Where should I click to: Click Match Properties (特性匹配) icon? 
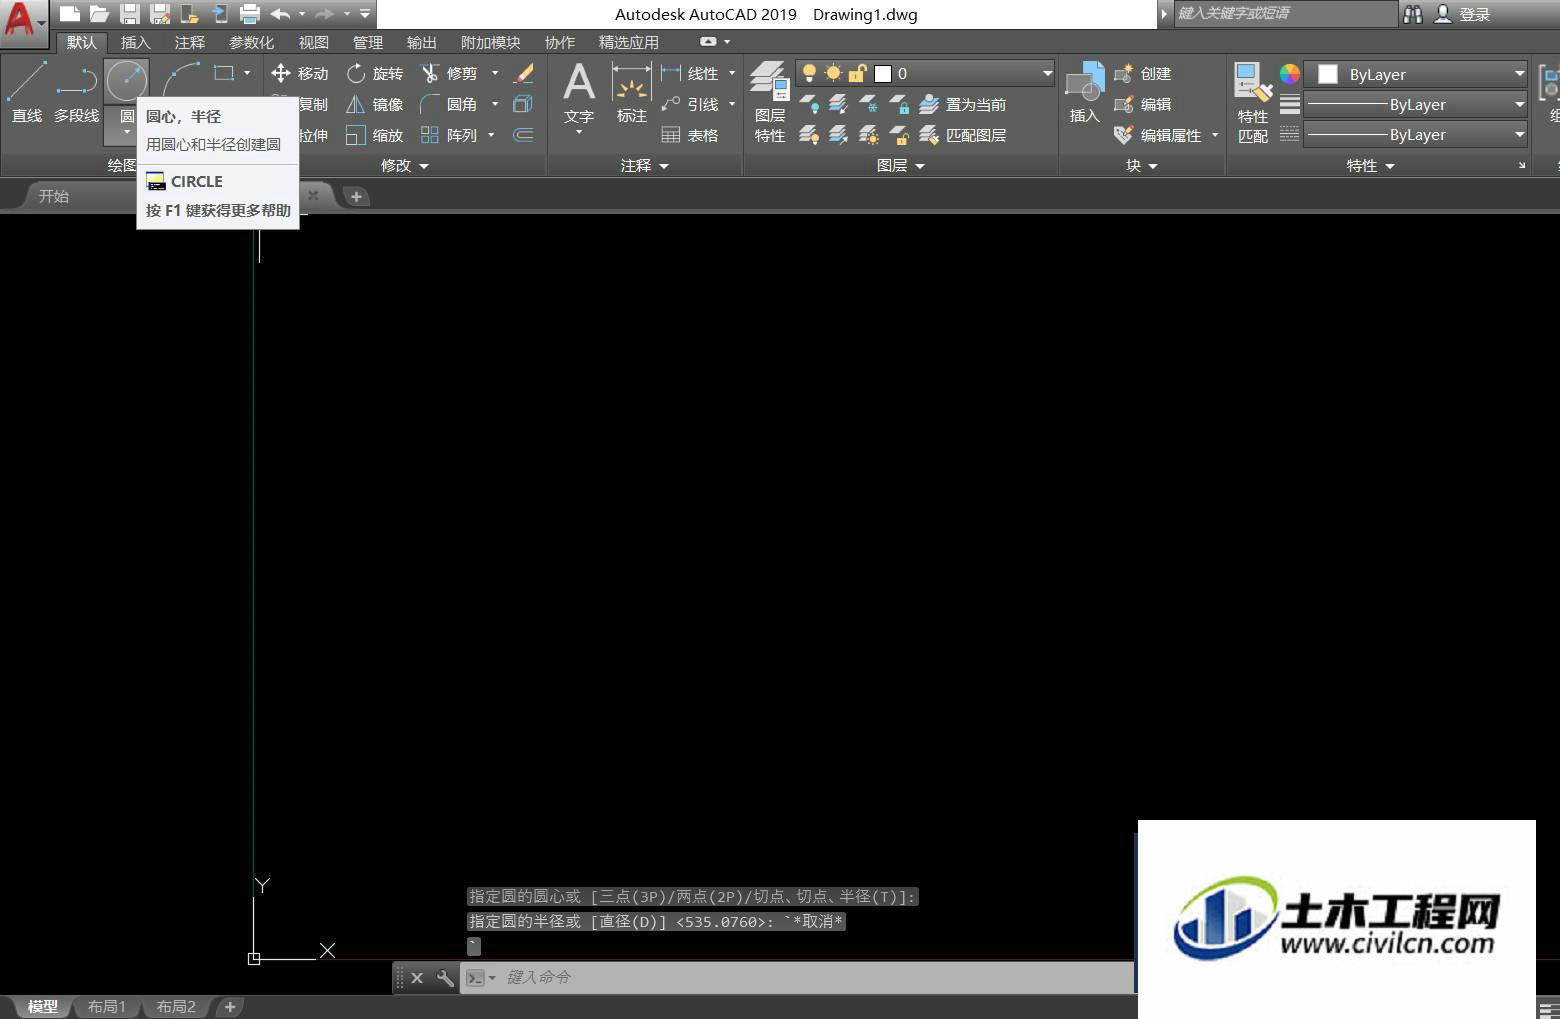point(1253,102)
